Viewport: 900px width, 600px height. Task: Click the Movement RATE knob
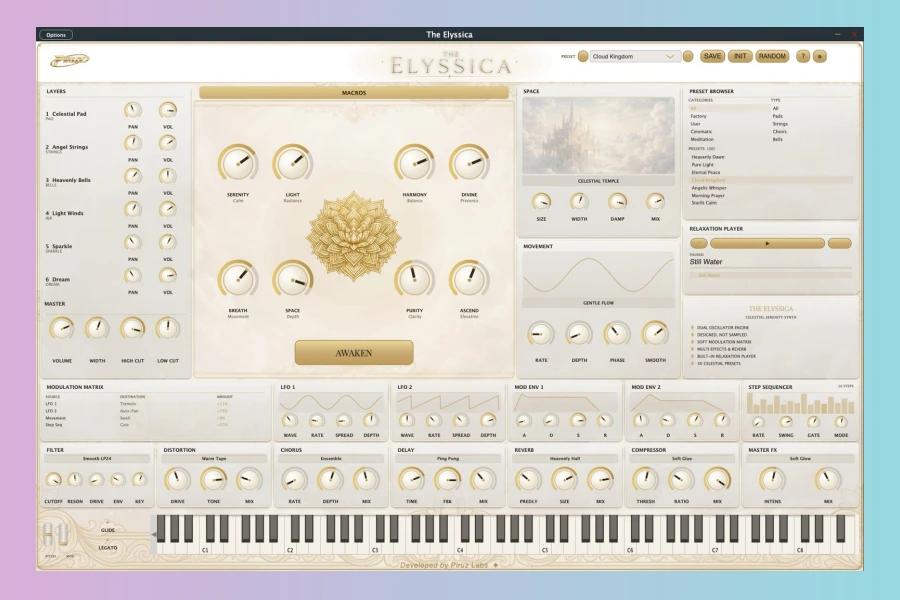coord(541,334)
